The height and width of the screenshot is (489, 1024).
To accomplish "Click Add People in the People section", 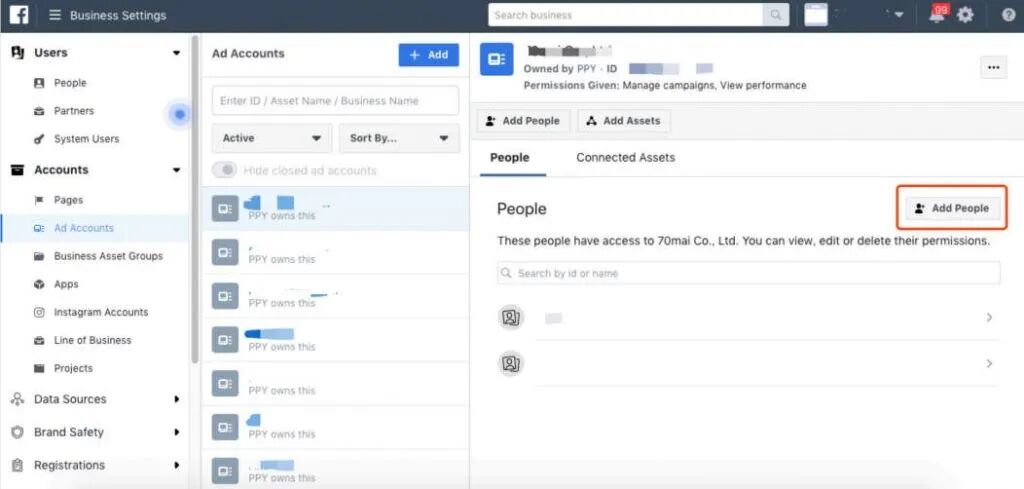I will tap(952, 208).
